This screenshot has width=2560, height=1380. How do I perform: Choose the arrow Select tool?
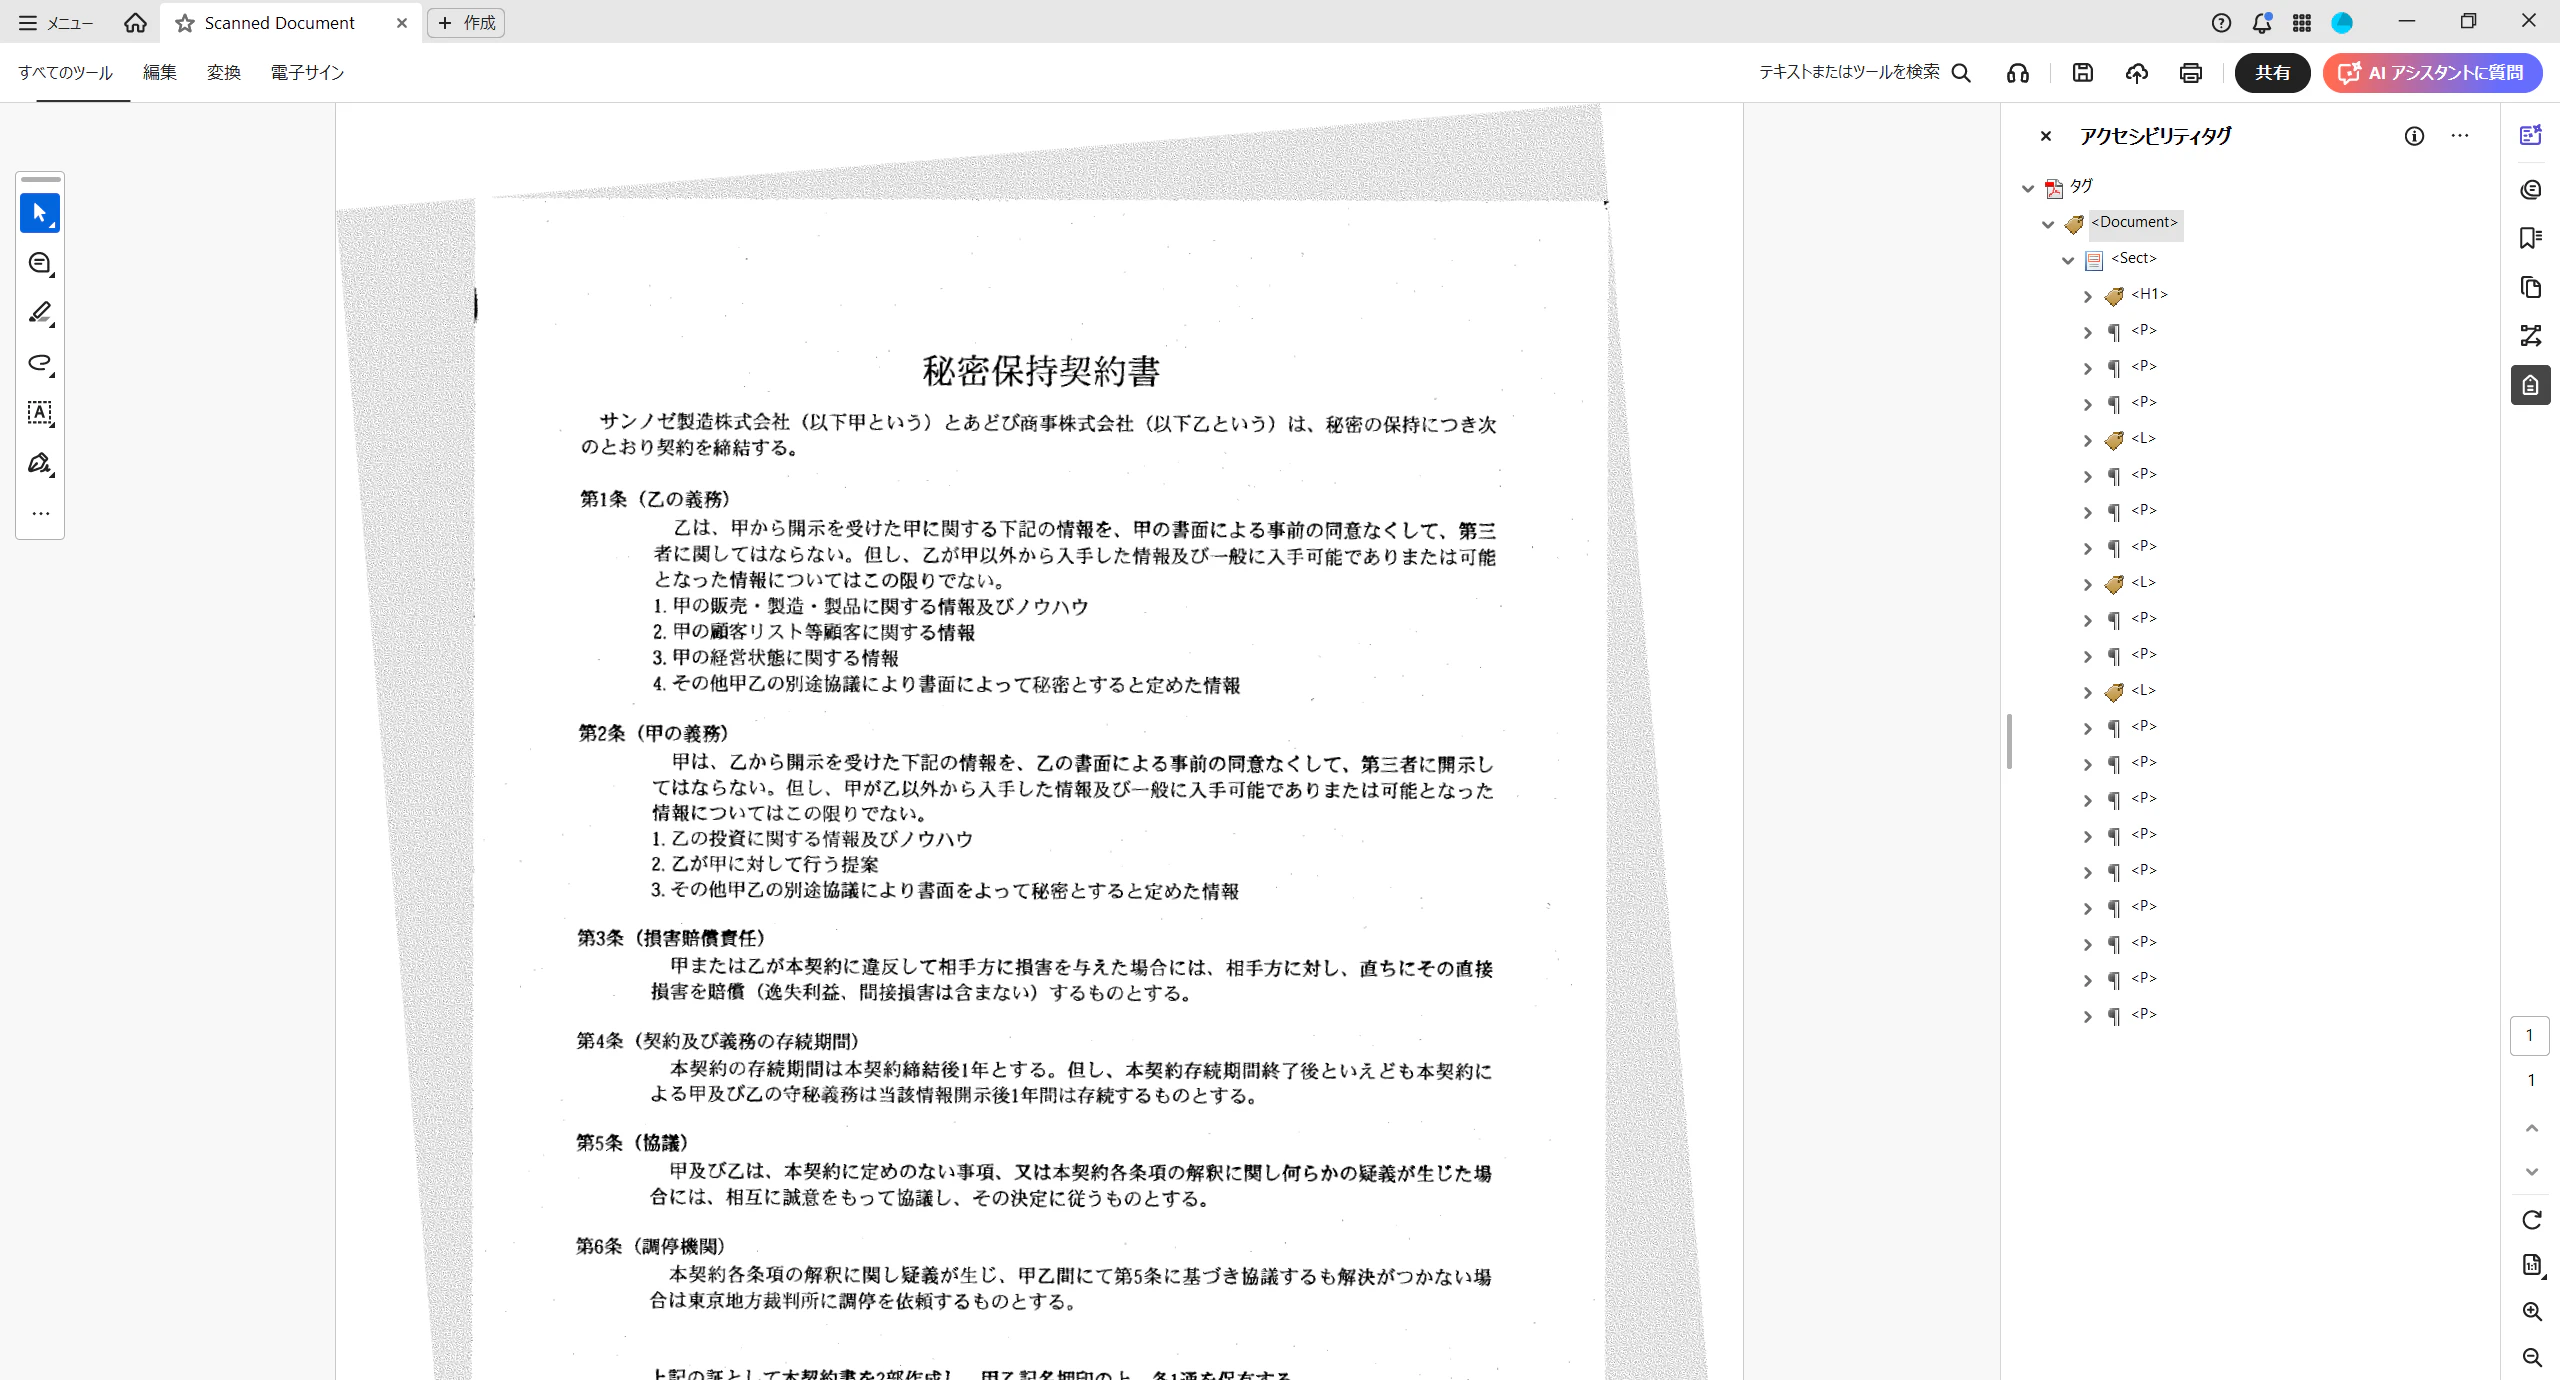(40, 213)
